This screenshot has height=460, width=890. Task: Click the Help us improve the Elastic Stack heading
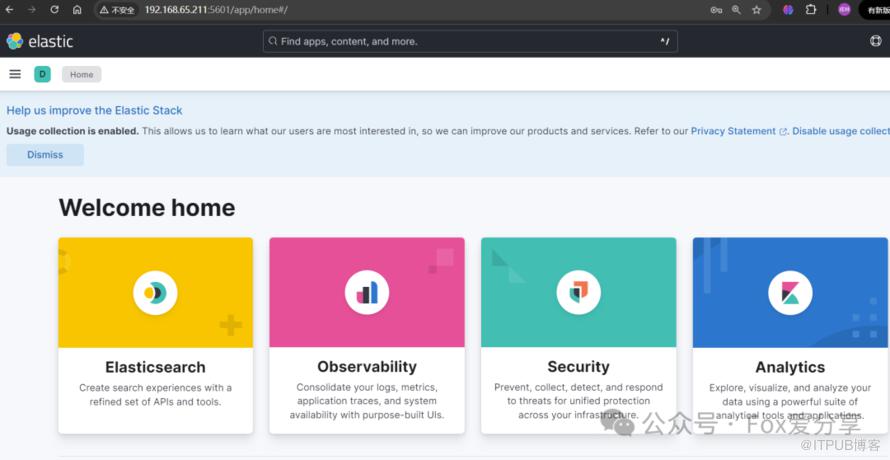[x=95, y=111]
